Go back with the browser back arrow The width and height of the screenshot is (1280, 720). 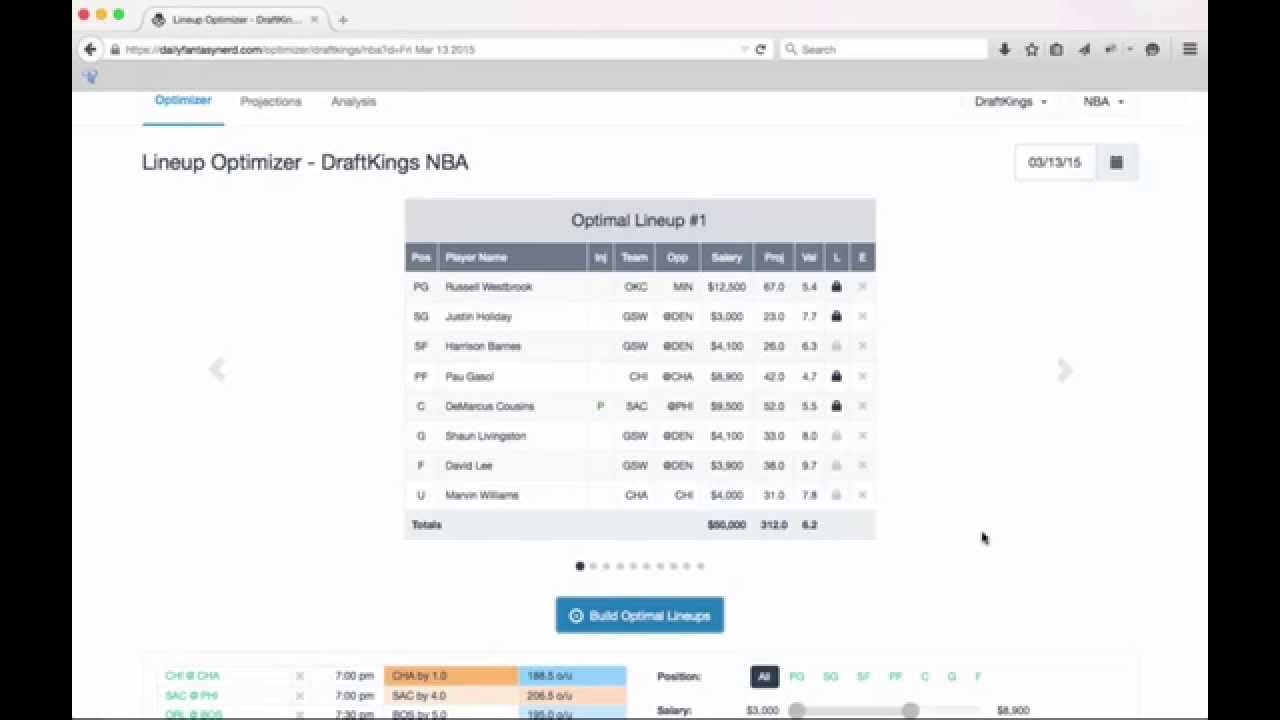(x=90, y=49)
